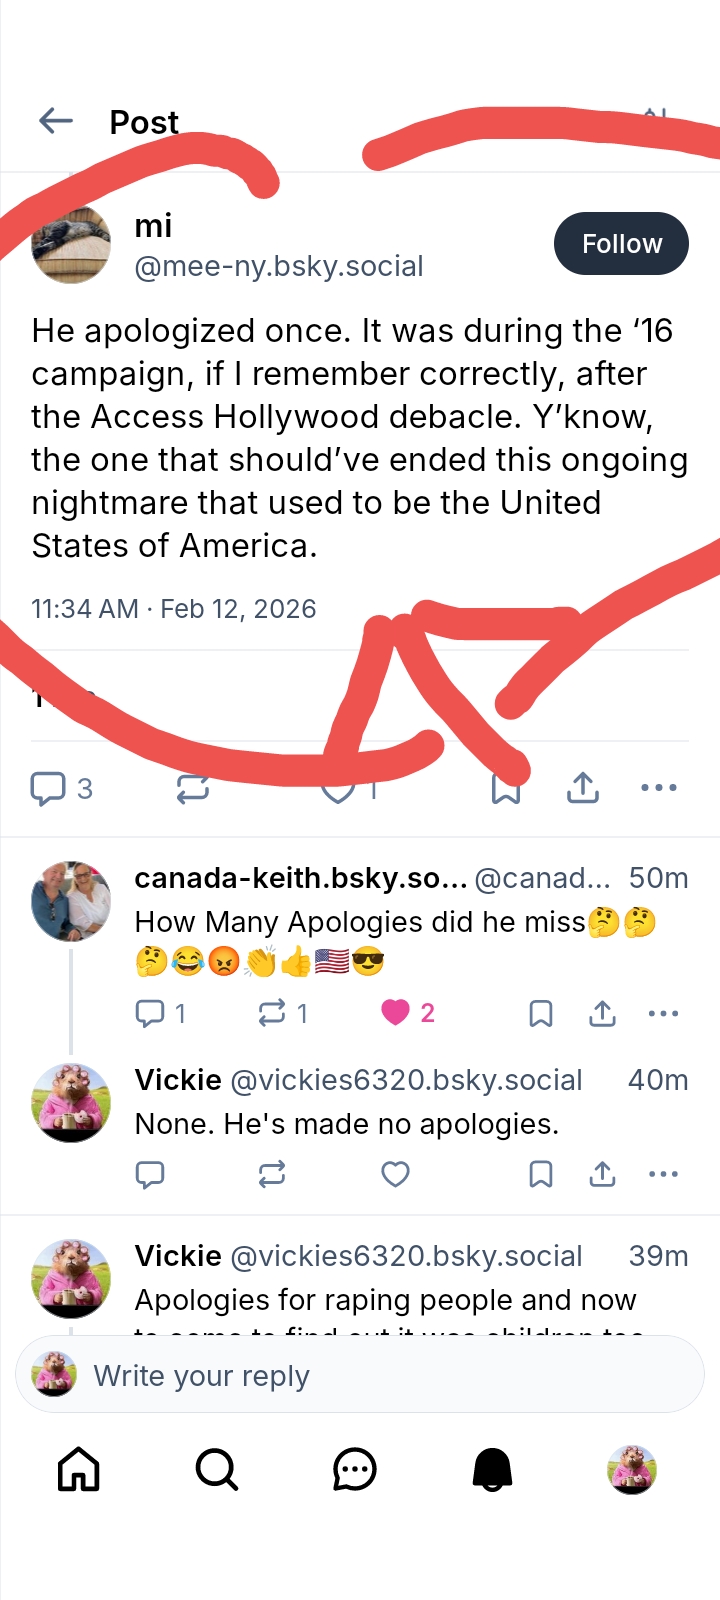Open Search tab in bottom navigation
This screenshot has height=1600, width=720.
(x=216, y=1470)
